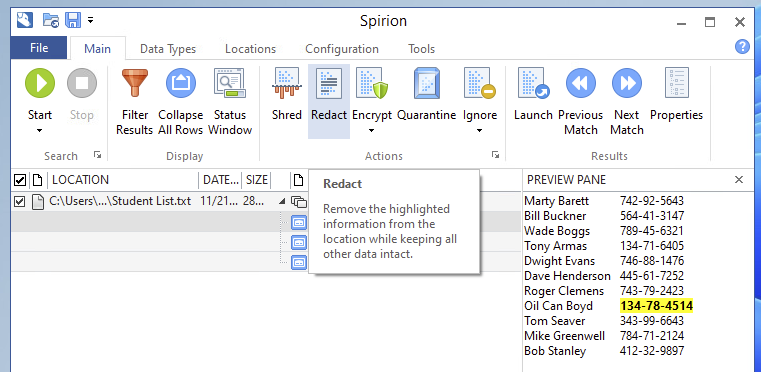Image resolution: width=761 pixels, height=372 pixels.
Task: Open the File menu
Action: coord(39,48)
